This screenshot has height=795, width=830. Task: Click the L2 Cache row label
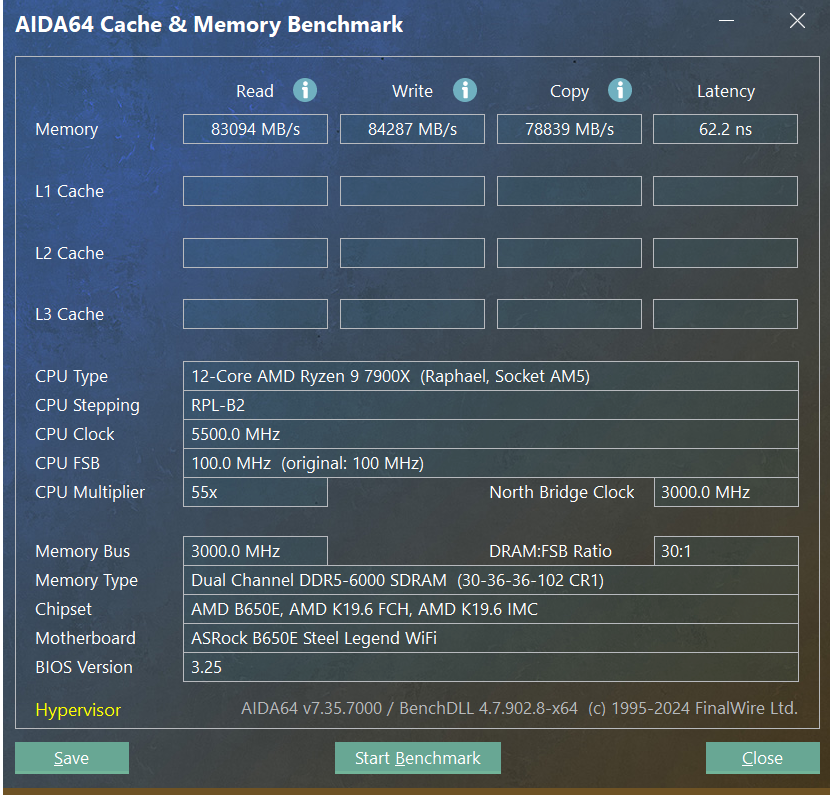pyautogui.click(x=69, y=253)
